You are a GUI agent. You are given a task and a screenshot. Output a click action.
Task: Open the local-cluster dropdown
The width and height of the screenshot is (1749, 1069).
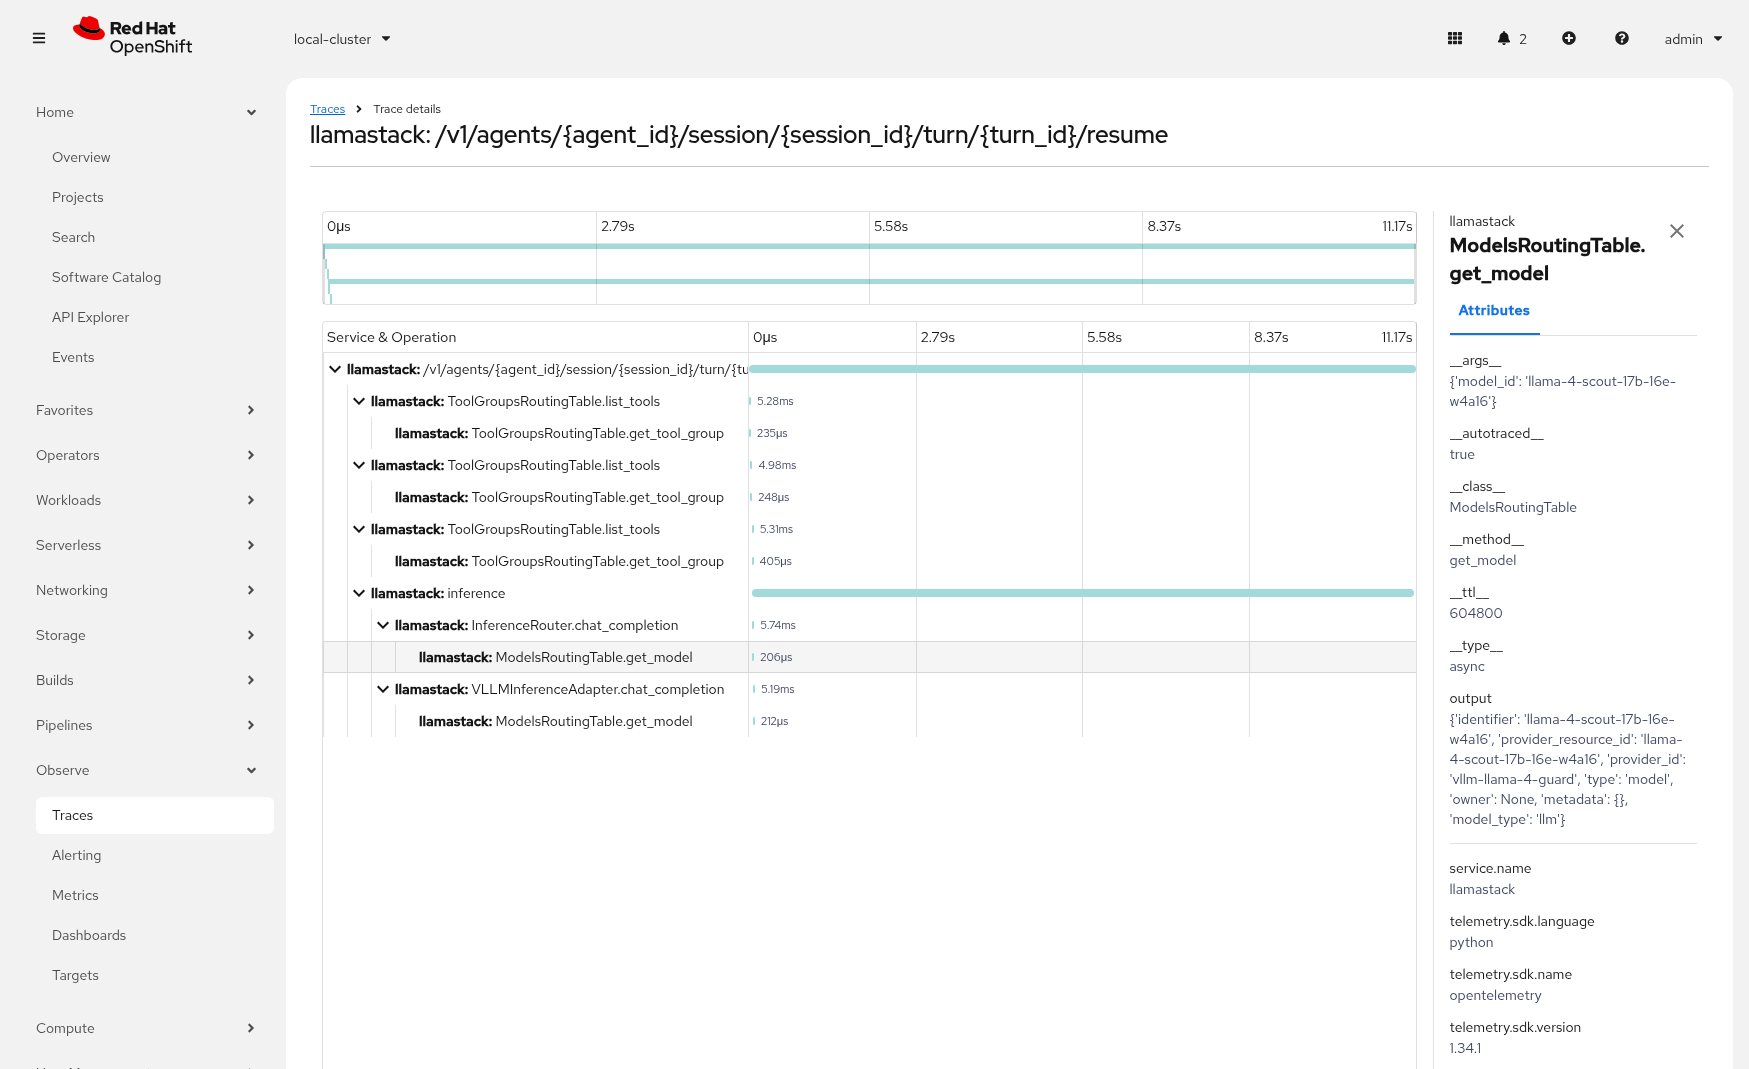tap(342, 39)
